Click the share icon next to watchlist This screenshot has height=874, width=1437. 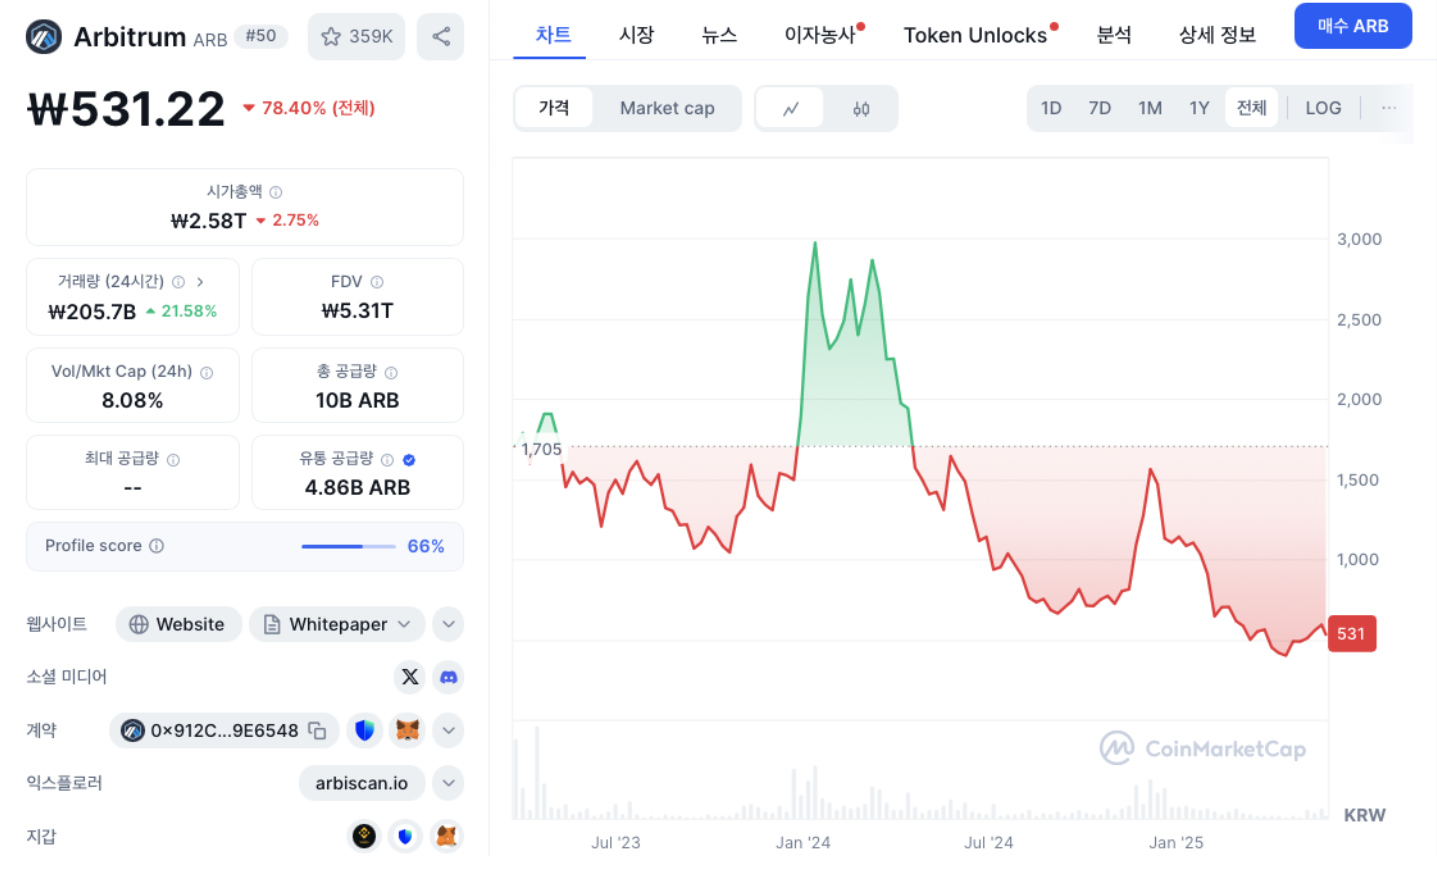(440, 37)
